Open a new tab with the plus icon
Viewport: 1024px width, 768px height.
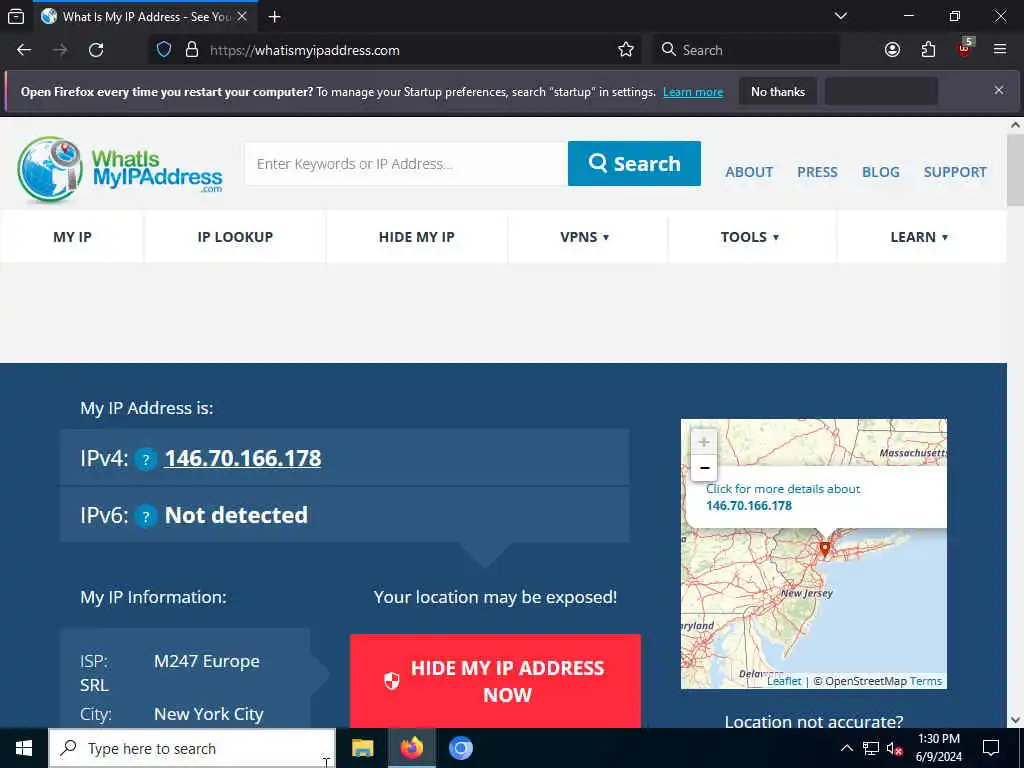(275, 16)
